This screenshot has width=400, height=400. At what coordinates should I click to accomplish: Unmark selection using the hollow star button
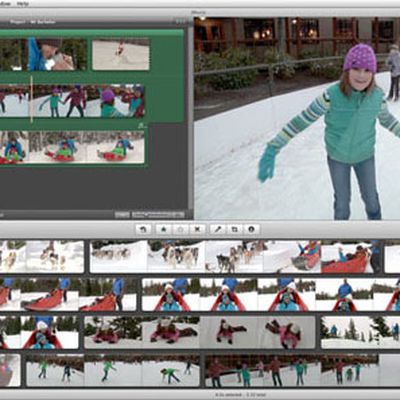(x=180, y=229)
